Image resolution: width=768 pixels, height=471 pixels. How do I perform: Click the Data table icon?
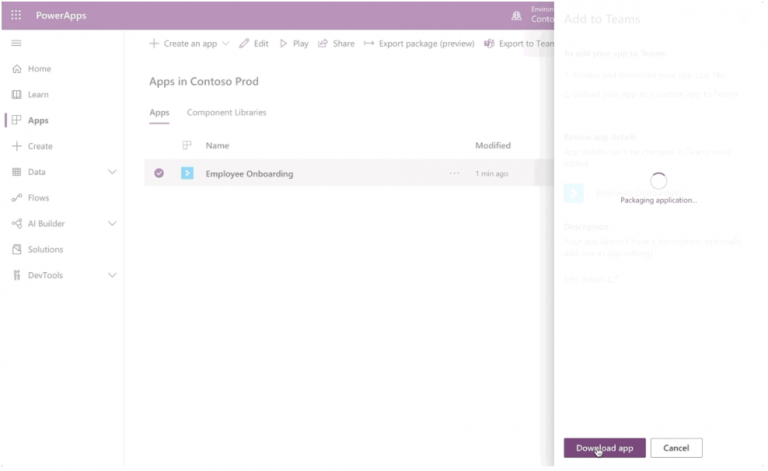click(17, 172)
